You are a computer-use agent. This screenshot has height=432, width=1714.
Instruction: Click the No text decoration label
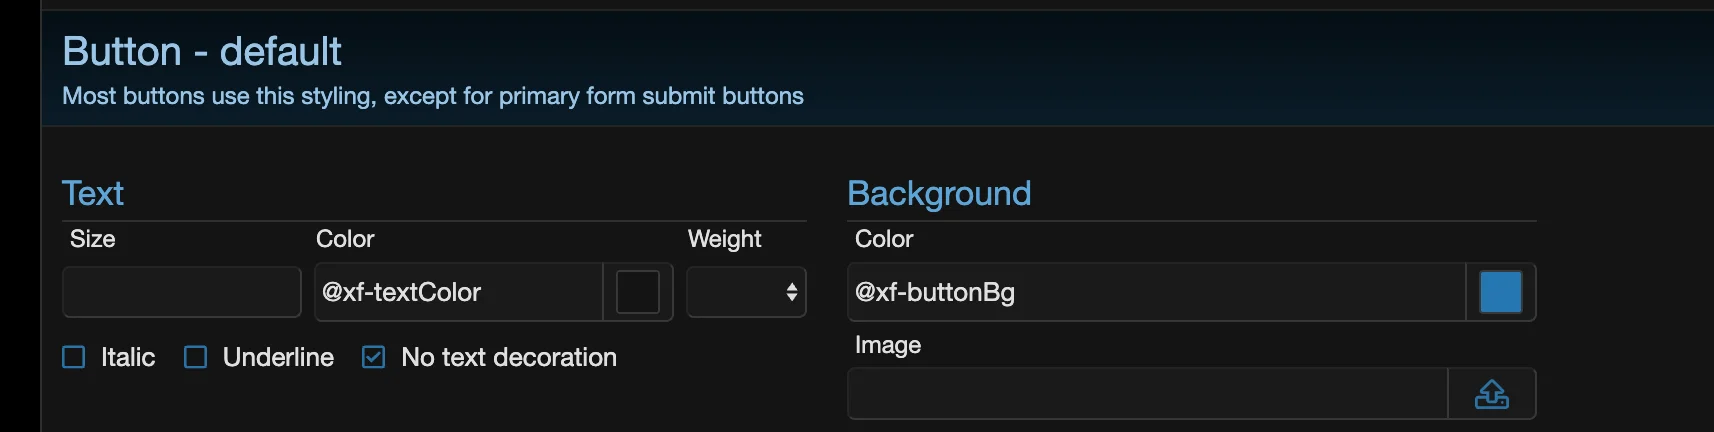pyautogui.click(x=509, y=357)
